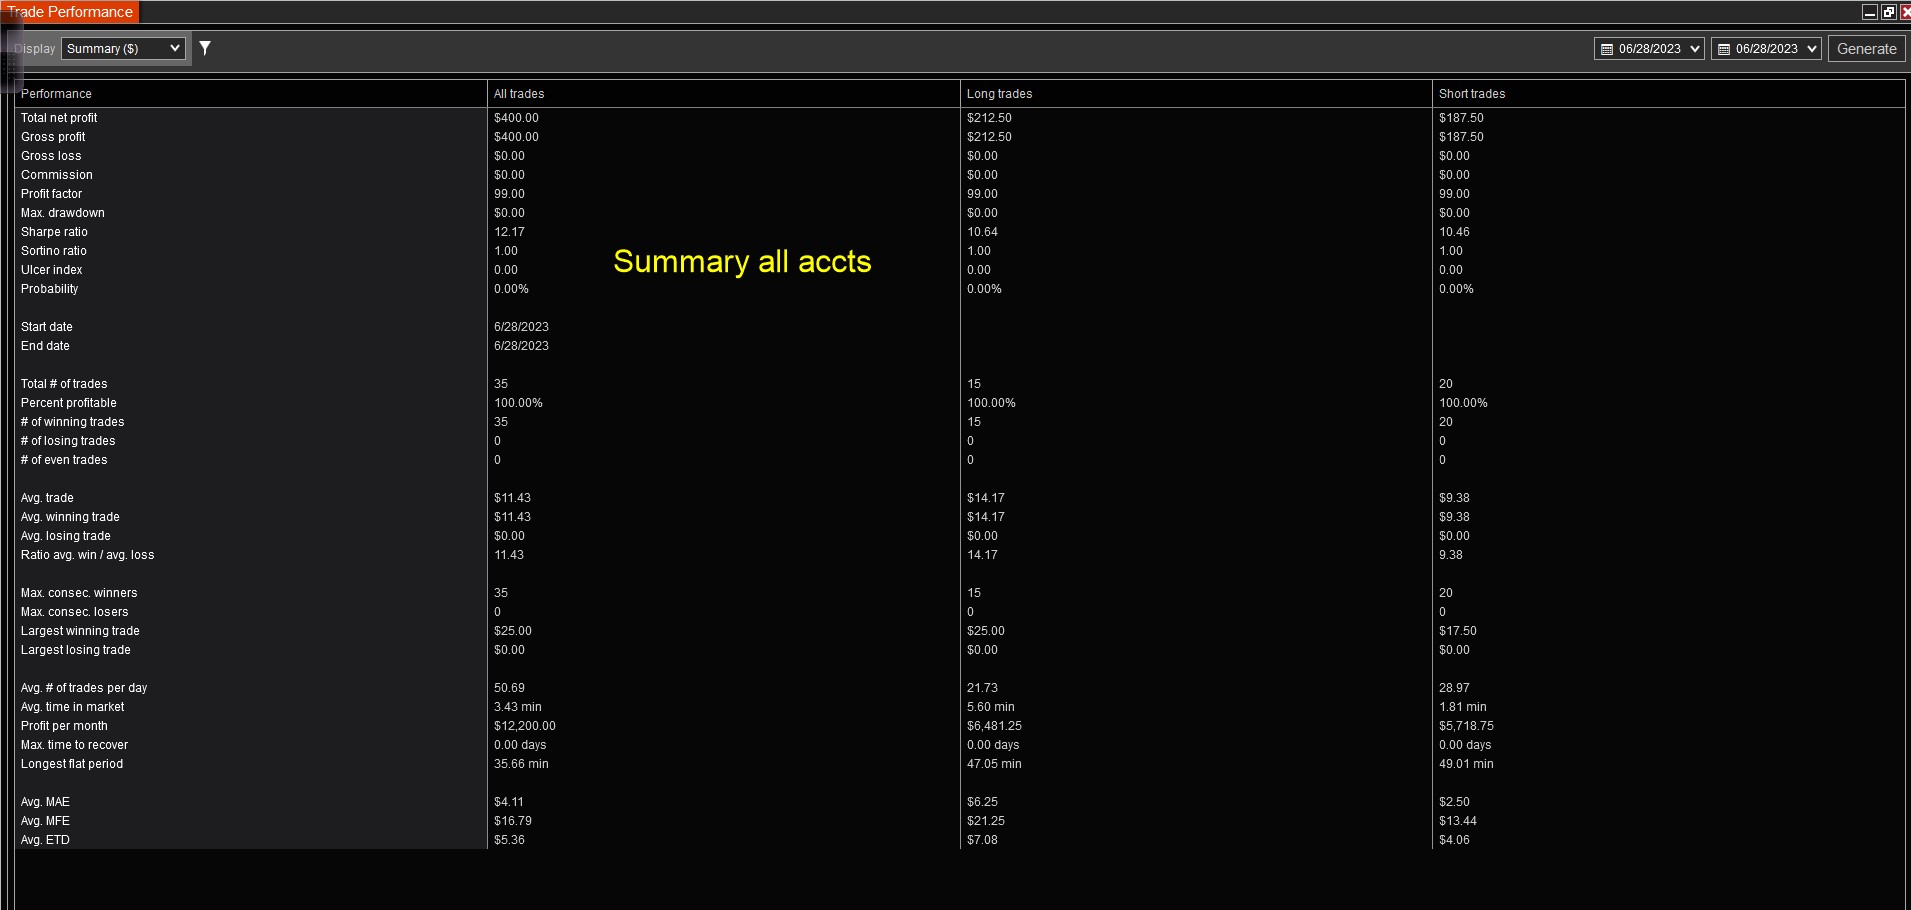Click the Avg. MFE row label
The image size is (1911, 910).
pyautogui.click(x=45, y=821)
